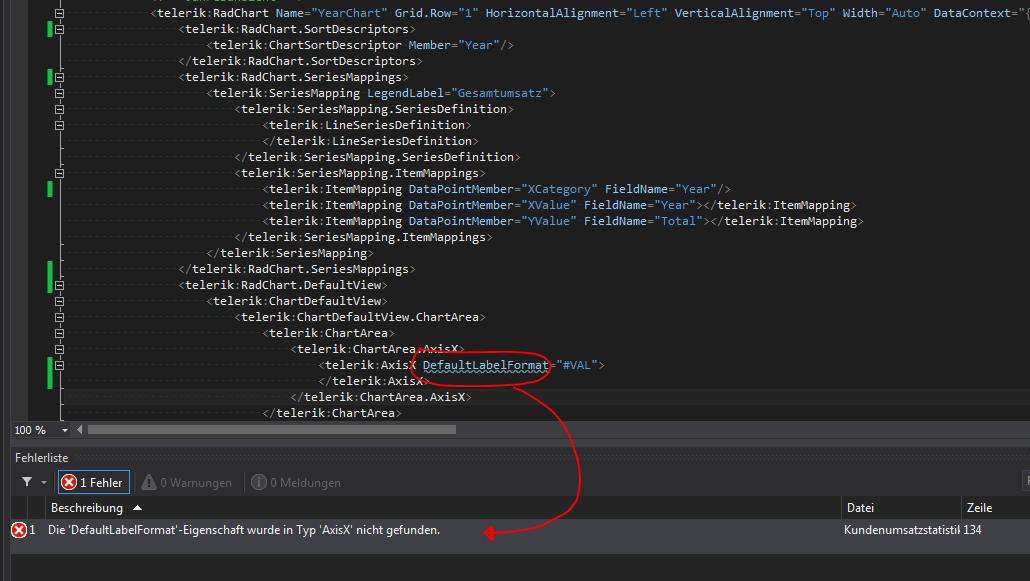Image resolution: width=1030 pixels, height=581 pixels.
Task: Toggle the 0 Warnungen filter
Action: point(187,482)
